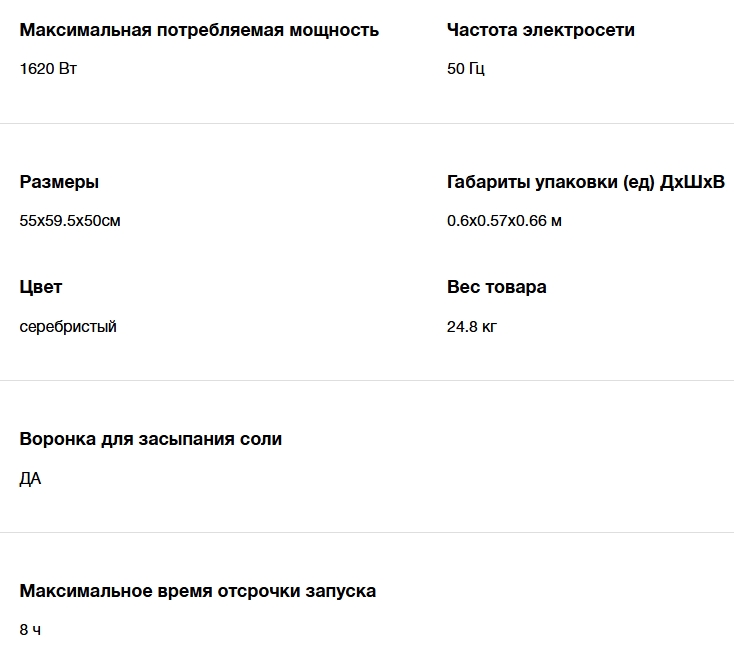Select the '0.6x0.57x0.66 м' packaging value
The image size is (734, 666).
pyautogui.click(x=504, y=221)
